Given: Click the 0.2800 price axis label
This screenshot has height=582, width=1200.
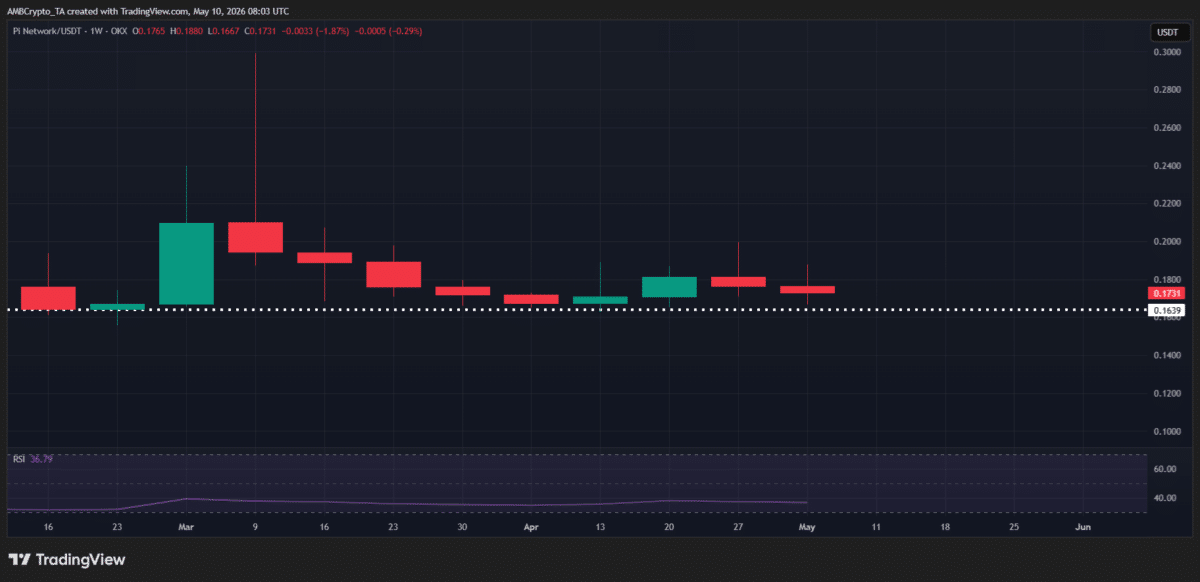Looking at the screenshot, I should pos(1167,90).
